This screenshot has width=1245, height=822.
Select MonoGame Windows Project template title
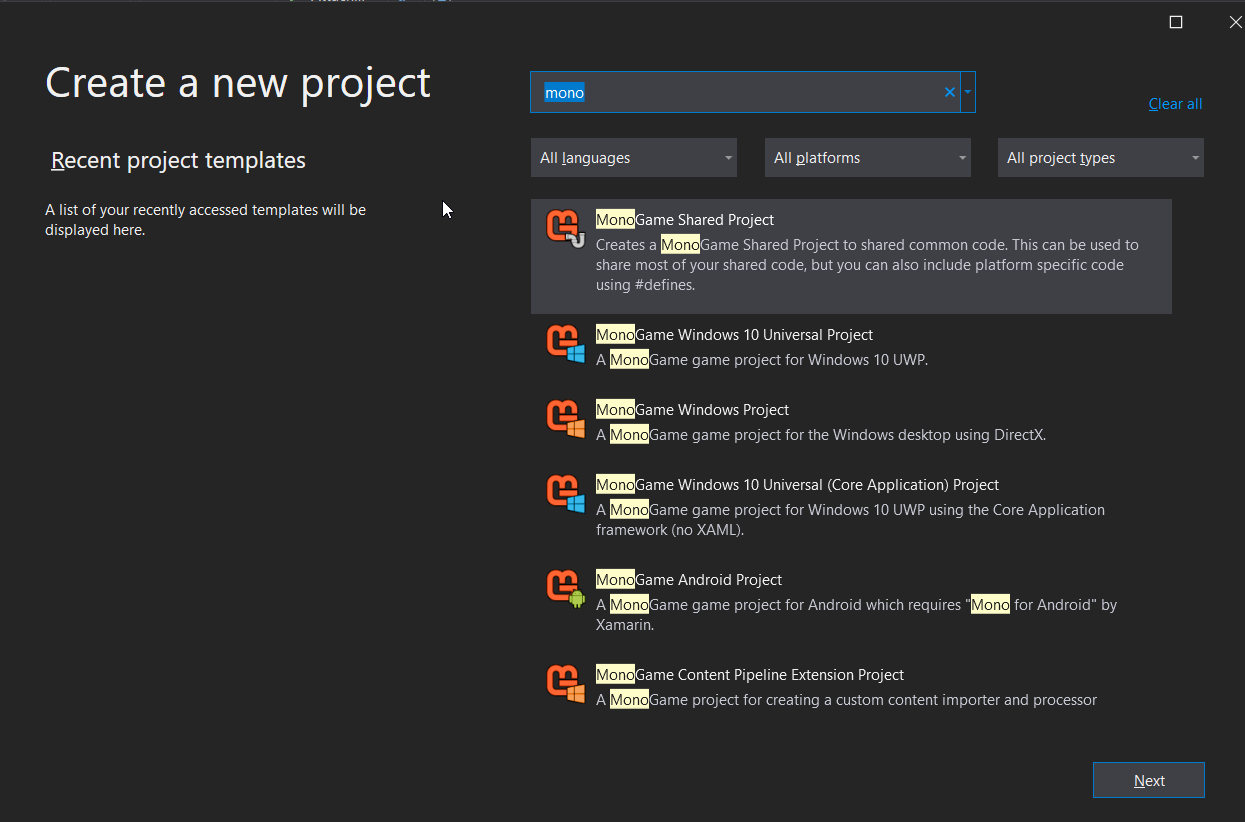click(692, 410)
